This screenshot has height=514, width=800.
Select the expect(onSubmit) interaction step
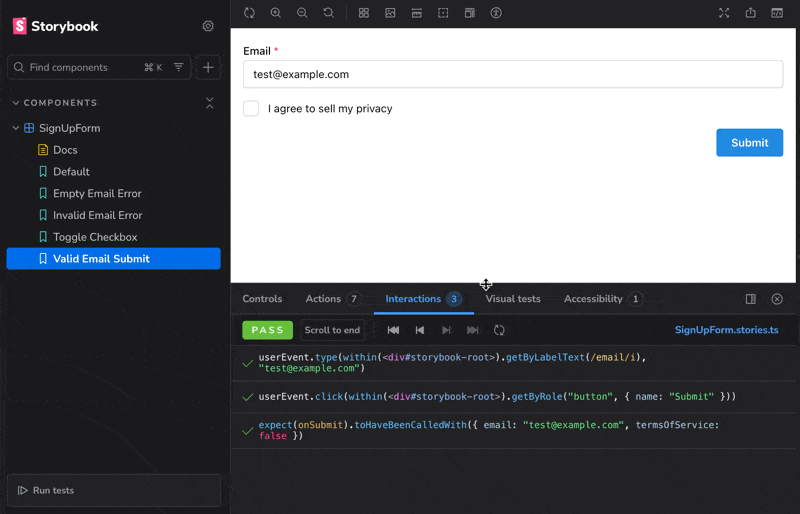point(513,431)
